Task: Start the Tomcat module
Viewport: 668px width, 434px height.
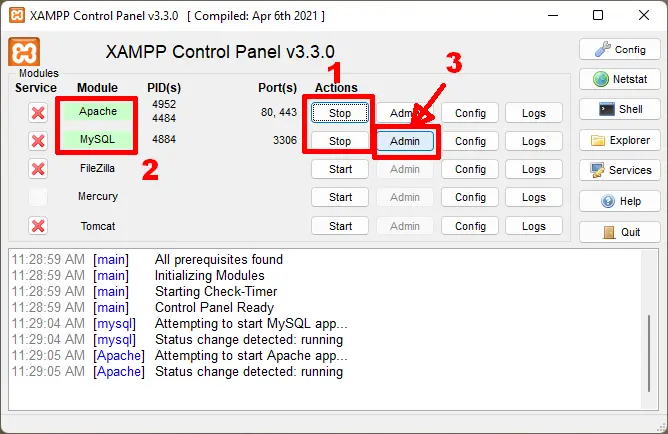Action: tap(340, 226)
